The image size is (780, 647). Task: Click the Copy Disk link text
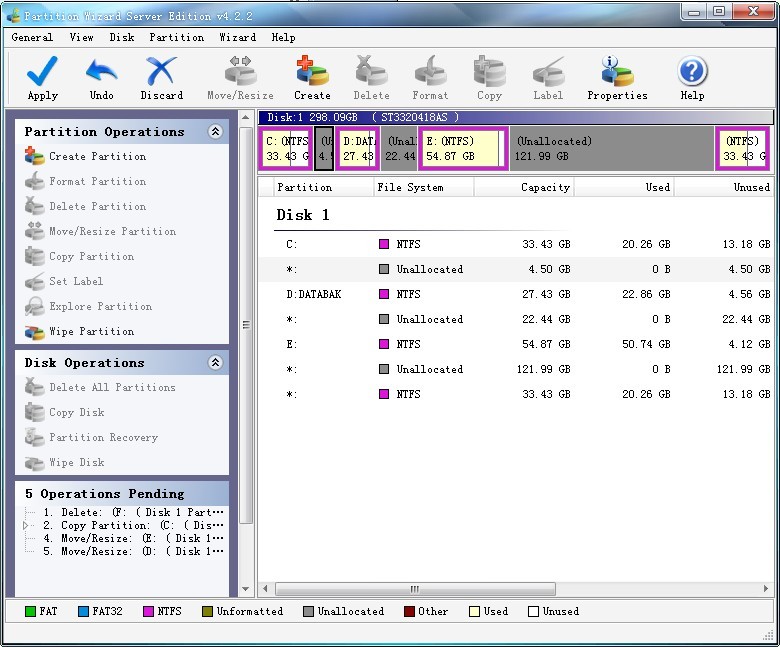[77, 412]
